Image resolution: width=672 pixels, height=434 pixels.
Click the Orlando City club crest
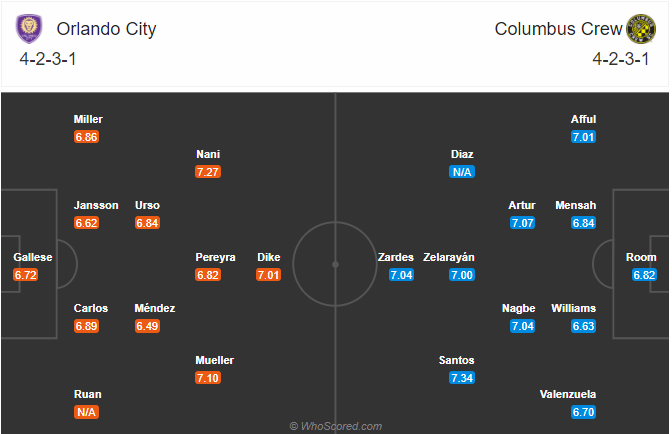pos(29,29)
